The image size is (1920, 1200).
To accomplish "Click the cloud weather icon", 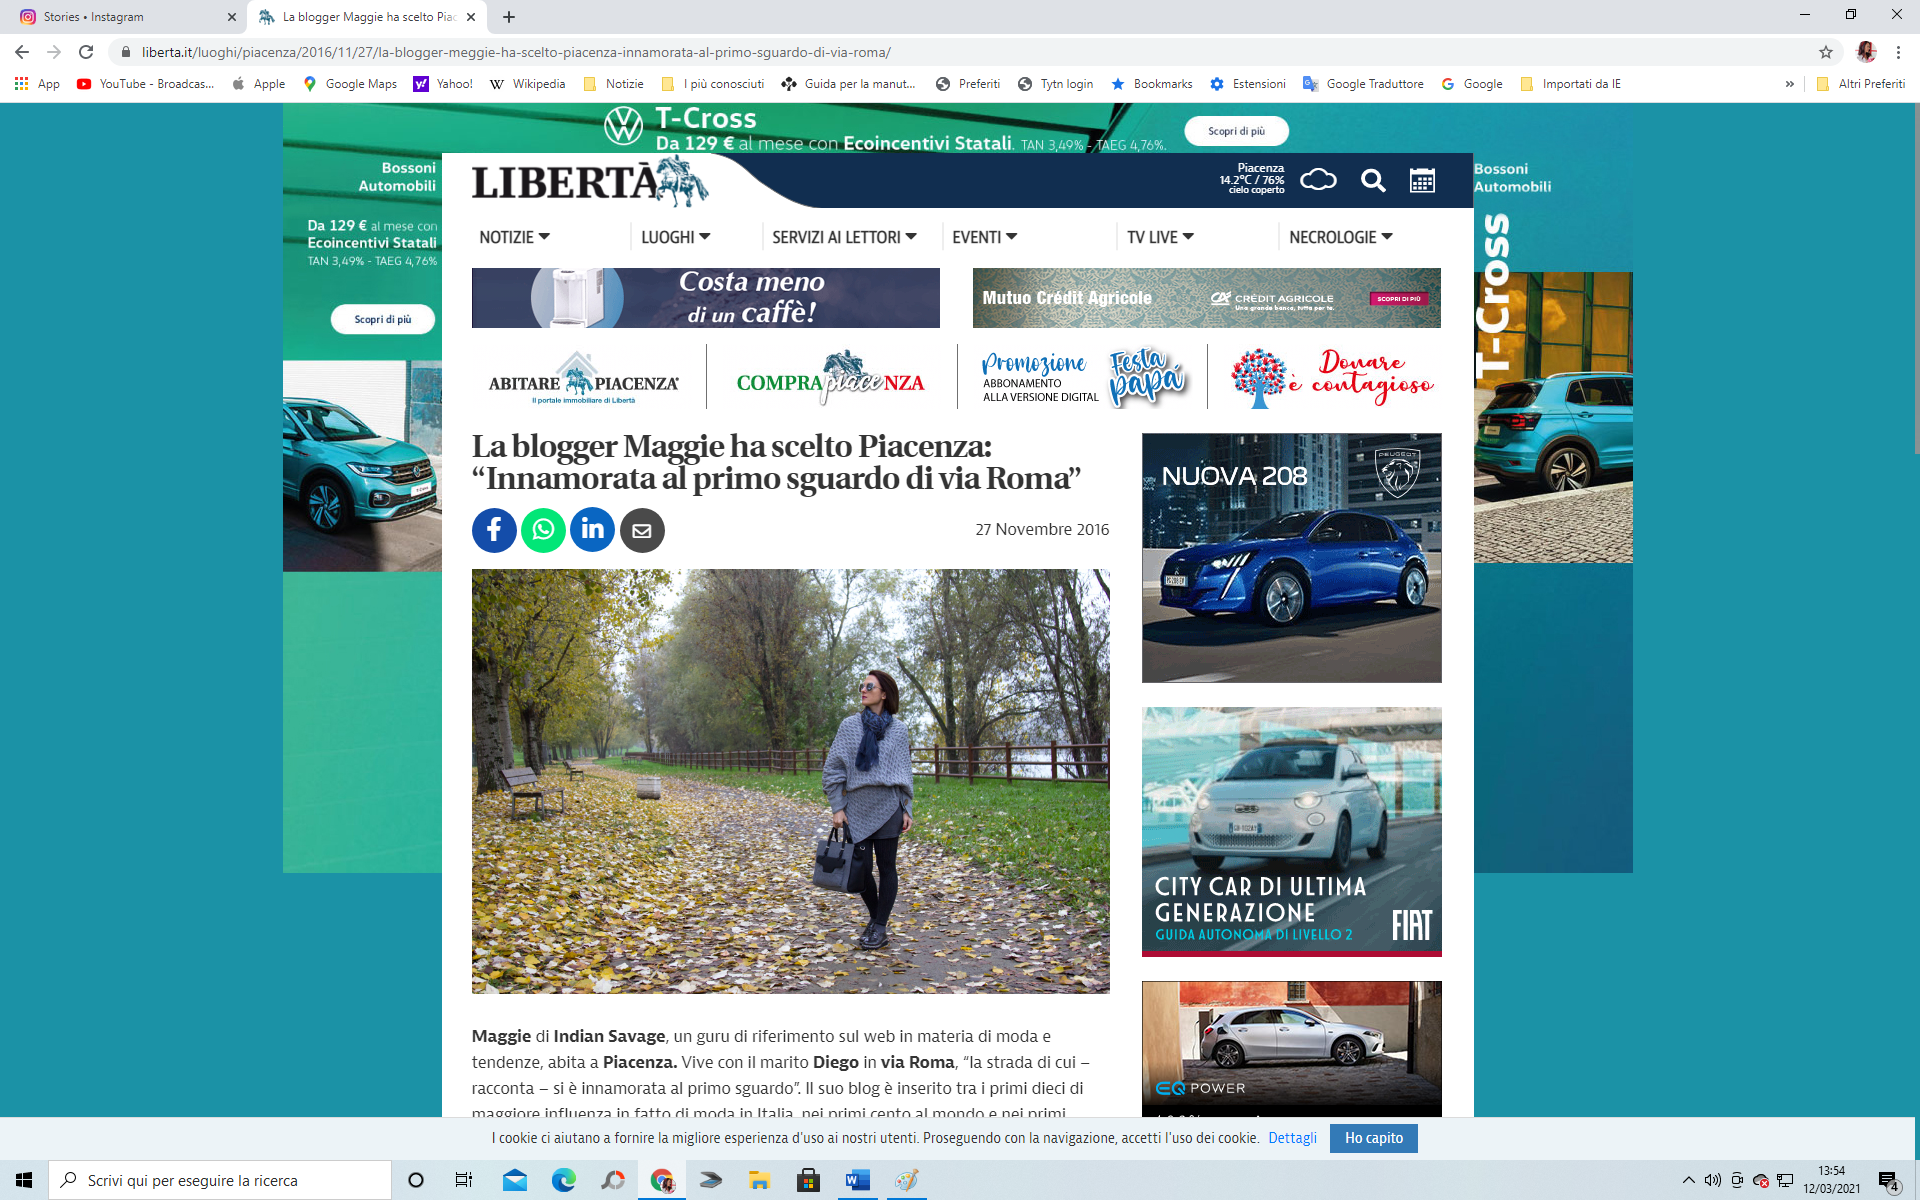I will 1318,180.
